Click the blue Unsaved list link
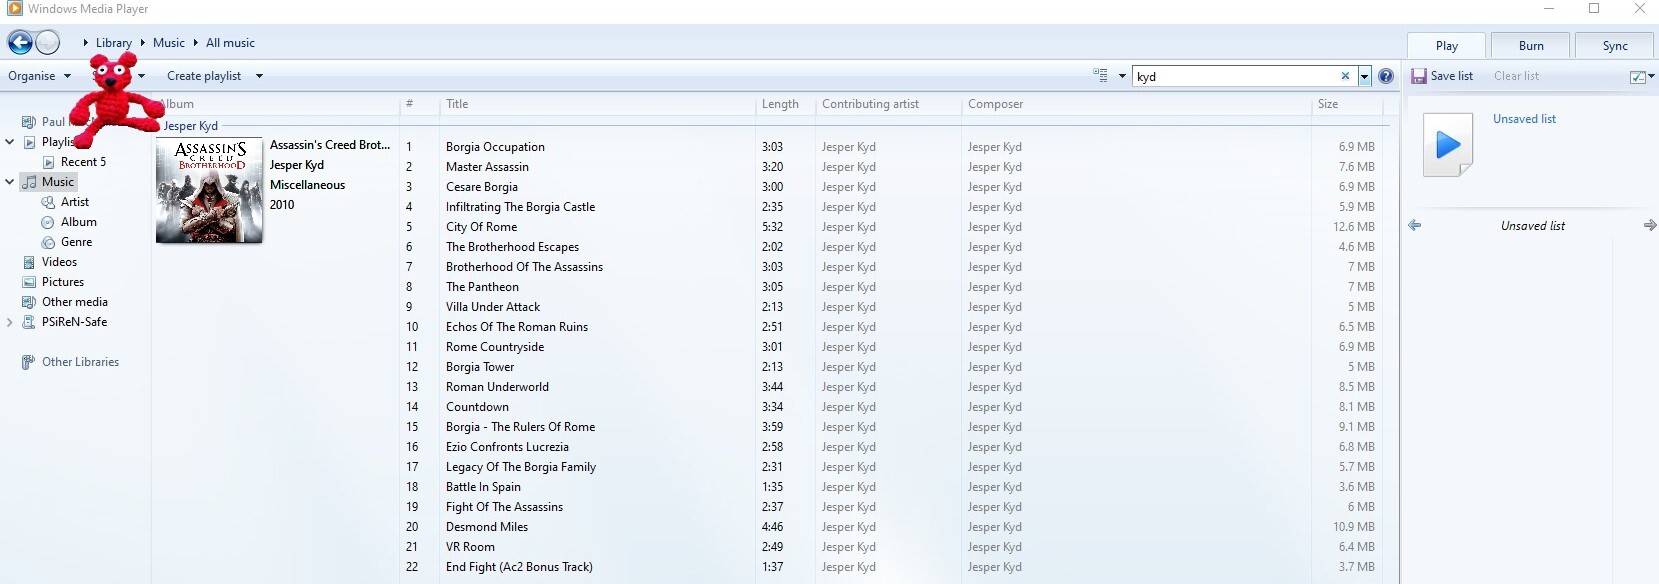 click(1524, 119)
